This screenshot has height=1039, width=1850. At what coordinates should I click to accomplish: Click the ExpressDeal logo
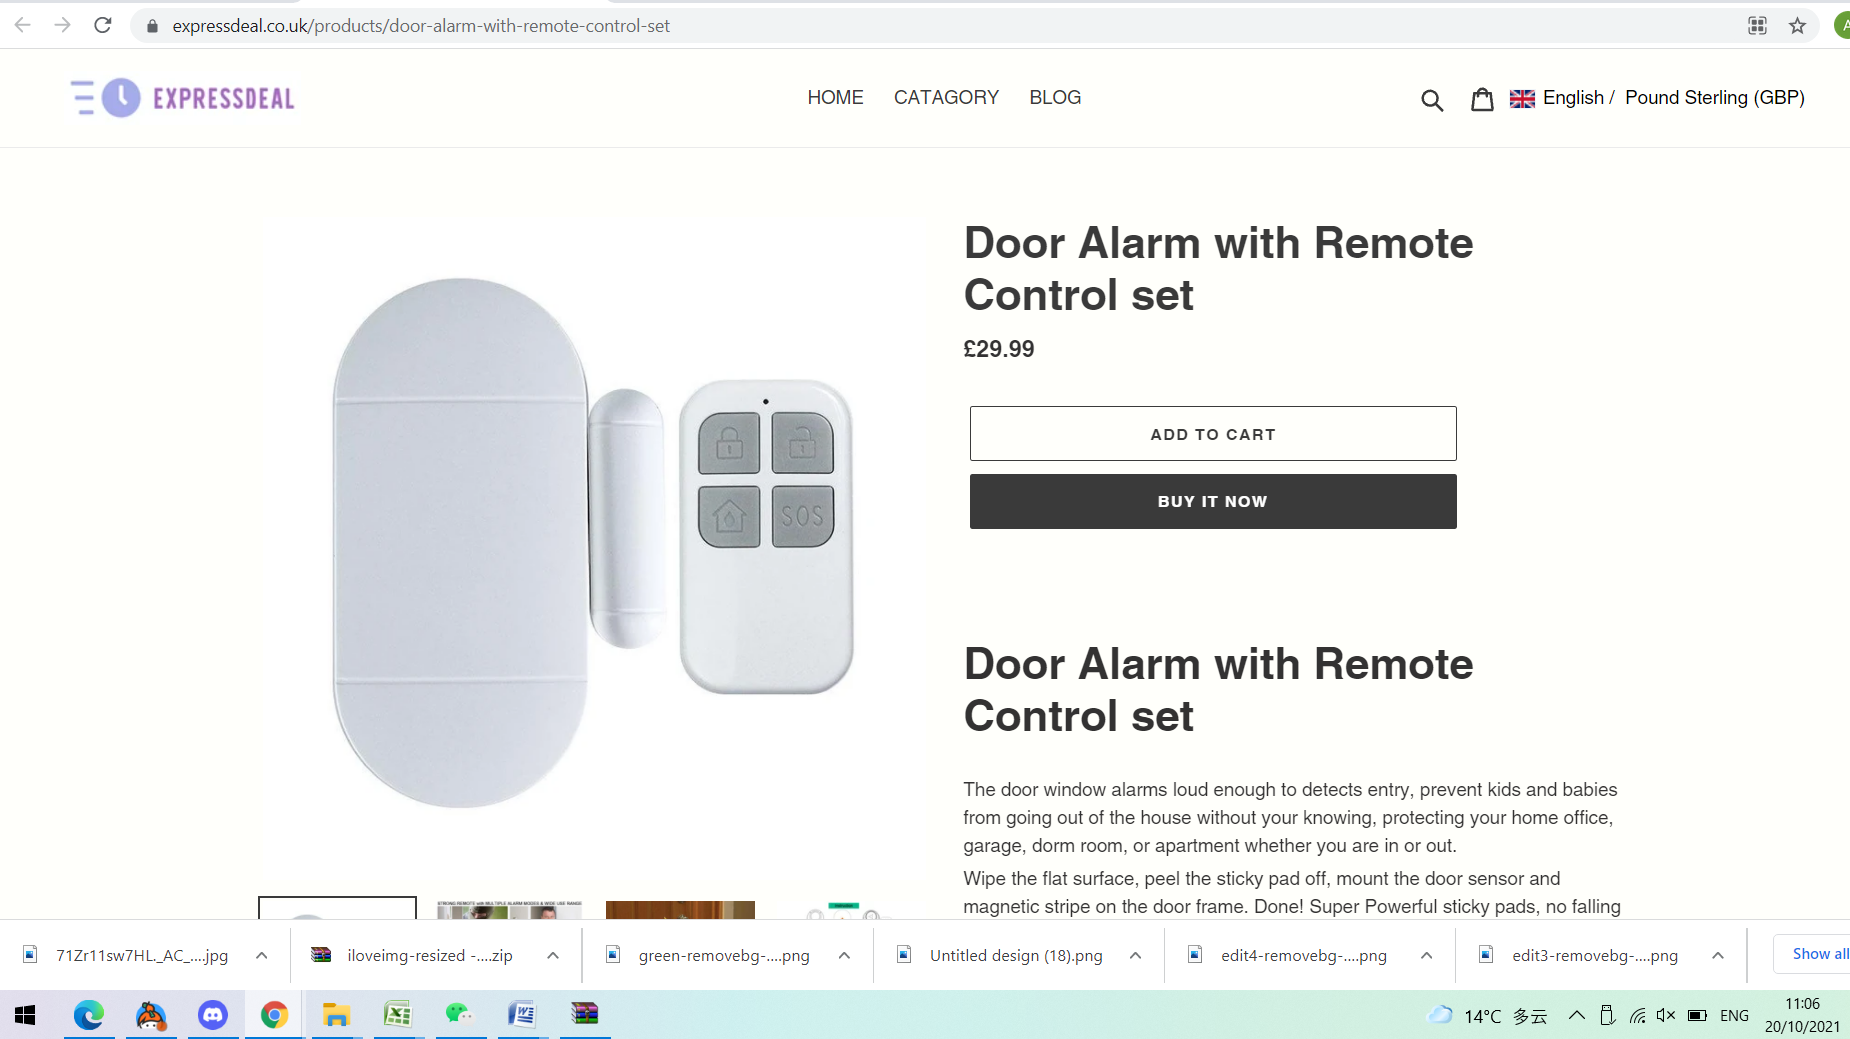click(183, 98)
